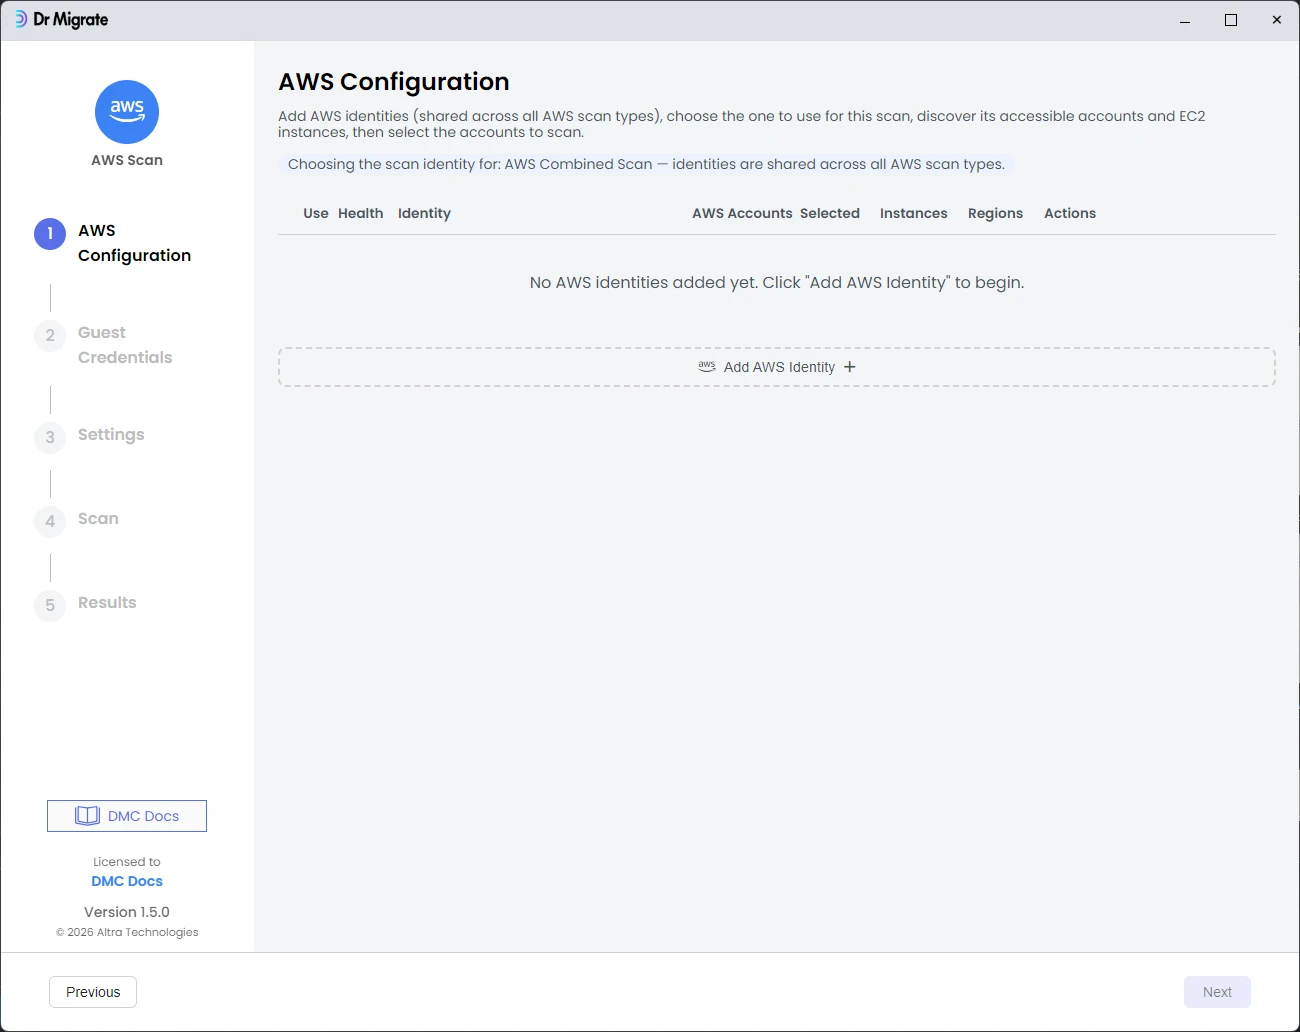Go to the Settings step
The width and height of the screenshot is (1300, 1032).
111,434
